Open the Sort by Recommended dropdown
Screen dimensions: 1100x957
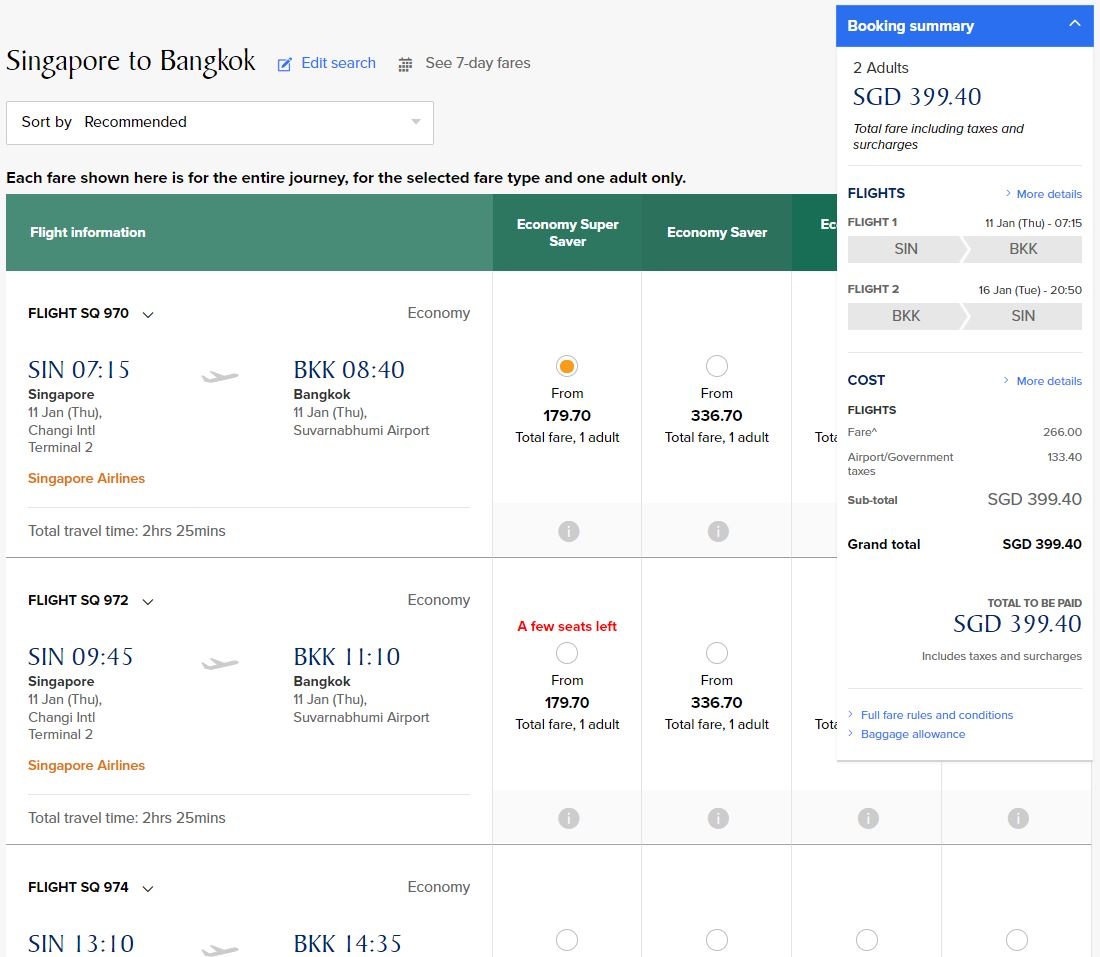[220, 123]
